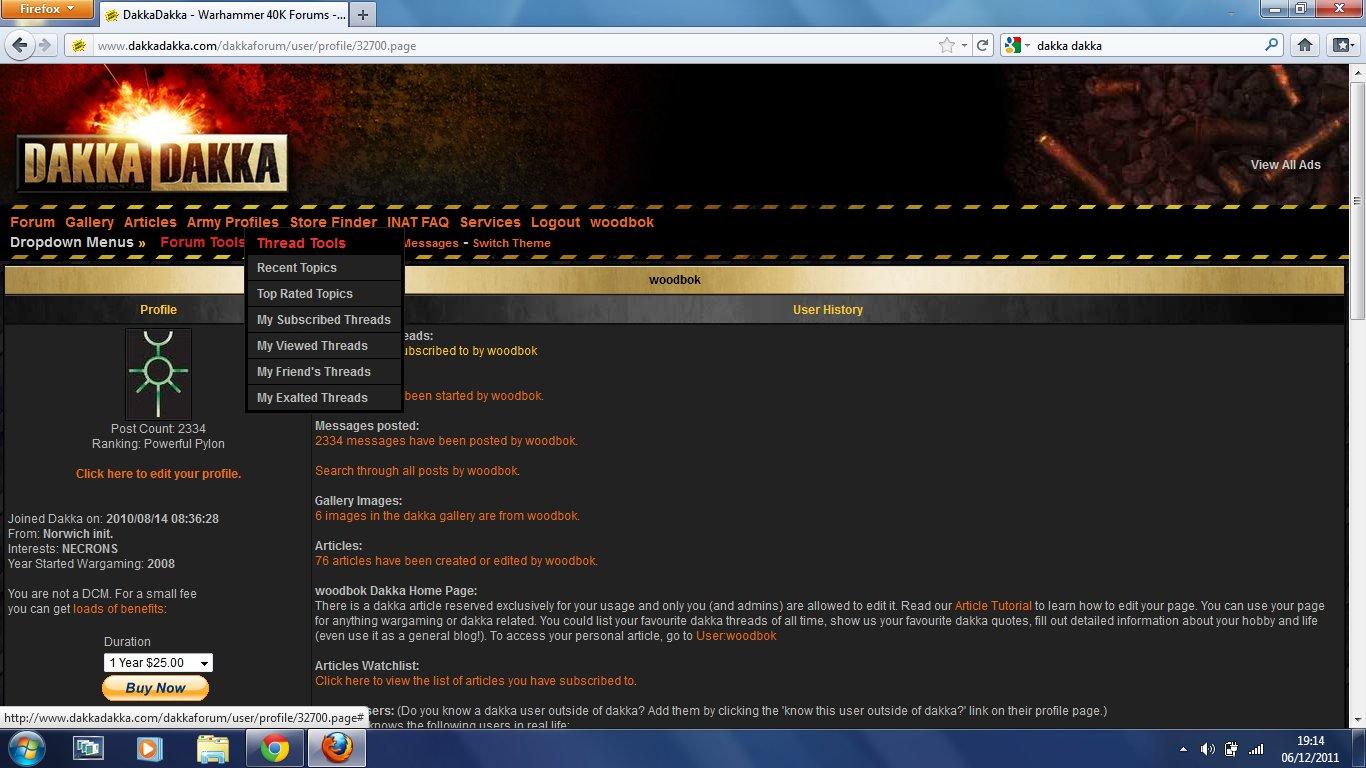This screenshot has width=1366, height=768.
Task: Open the search engine selector dropdown
Action: pos(1018,45)
